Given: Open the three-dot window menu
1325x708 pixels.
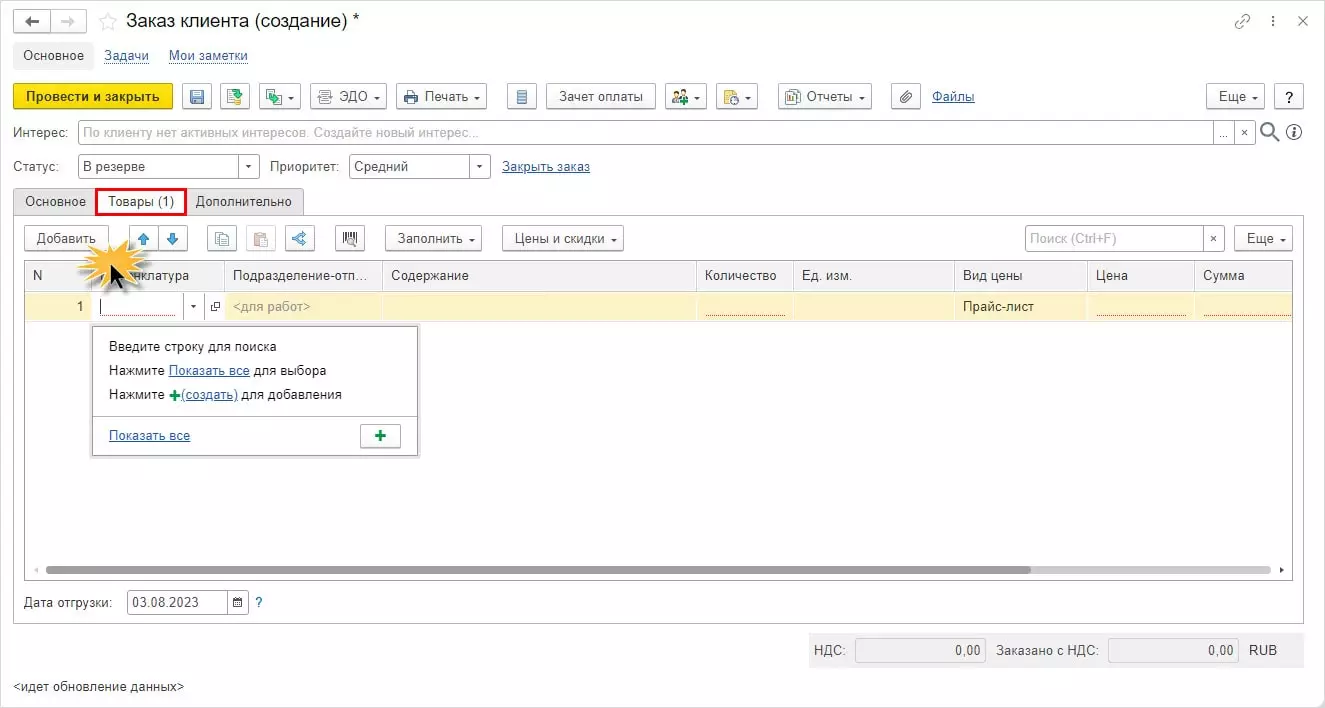Looking at the screenshot, I should pyautogui.click(x=1272, y=21).
